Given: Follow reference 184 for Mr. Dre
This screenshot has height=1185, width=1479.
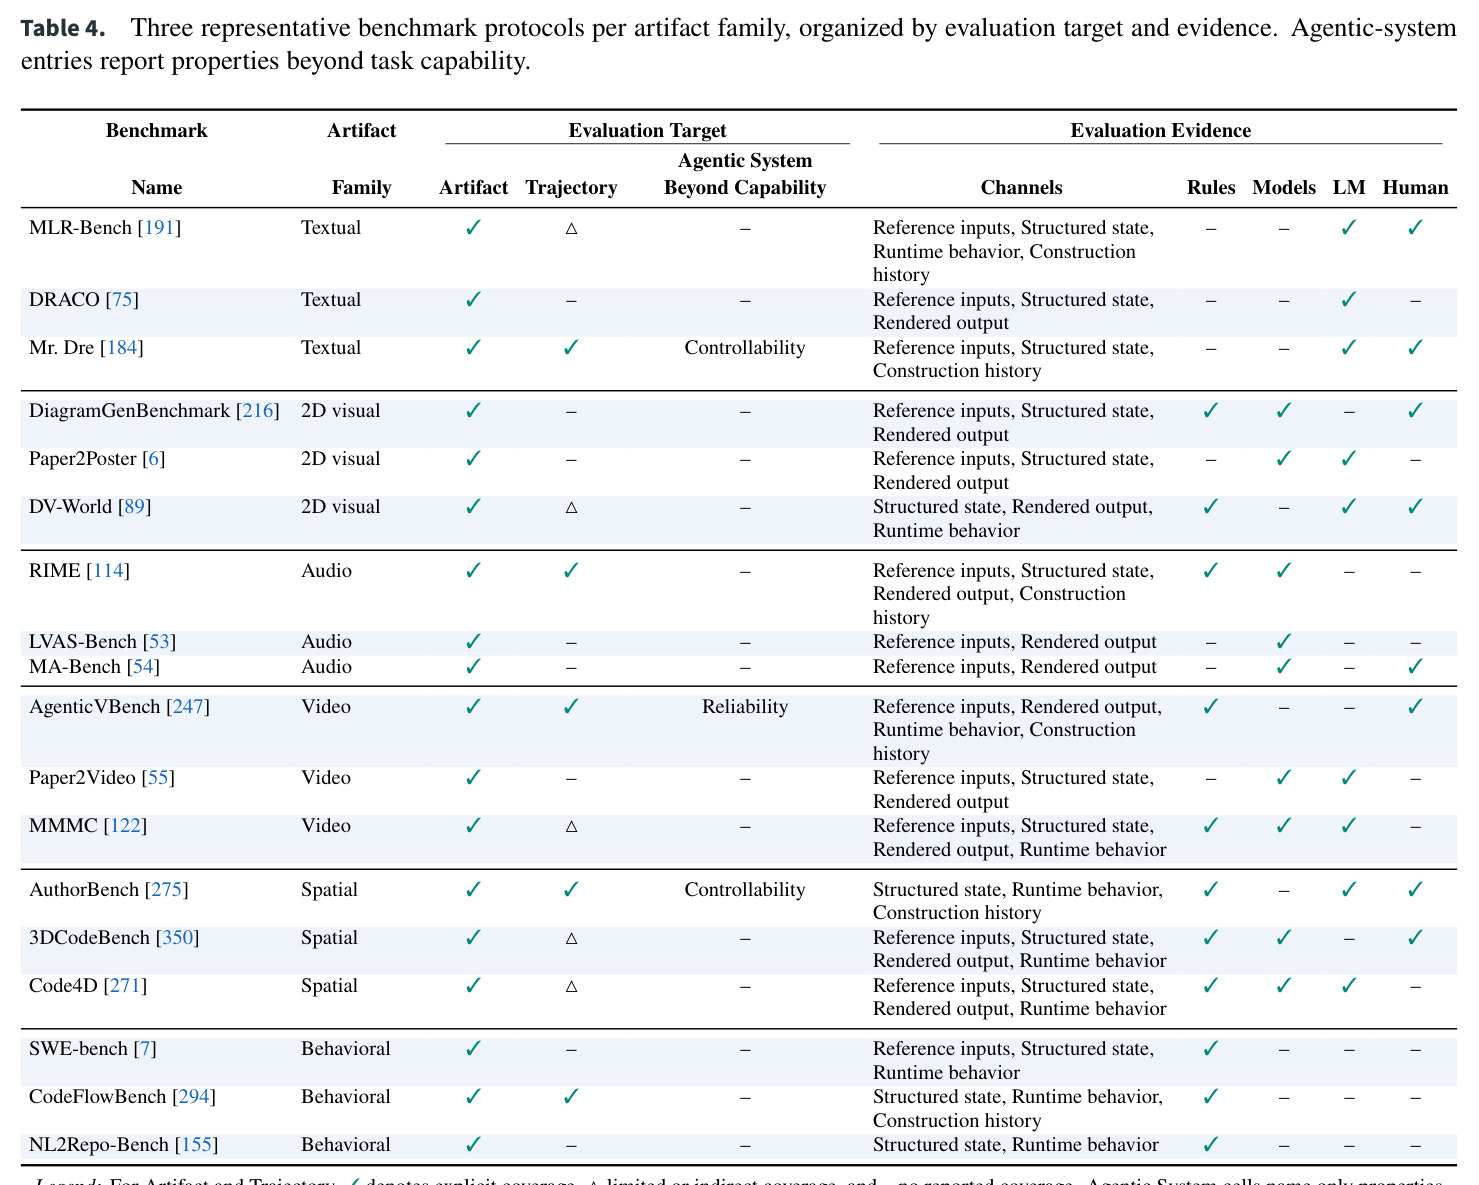Looking at the screenshot, I should click(122, 348).
